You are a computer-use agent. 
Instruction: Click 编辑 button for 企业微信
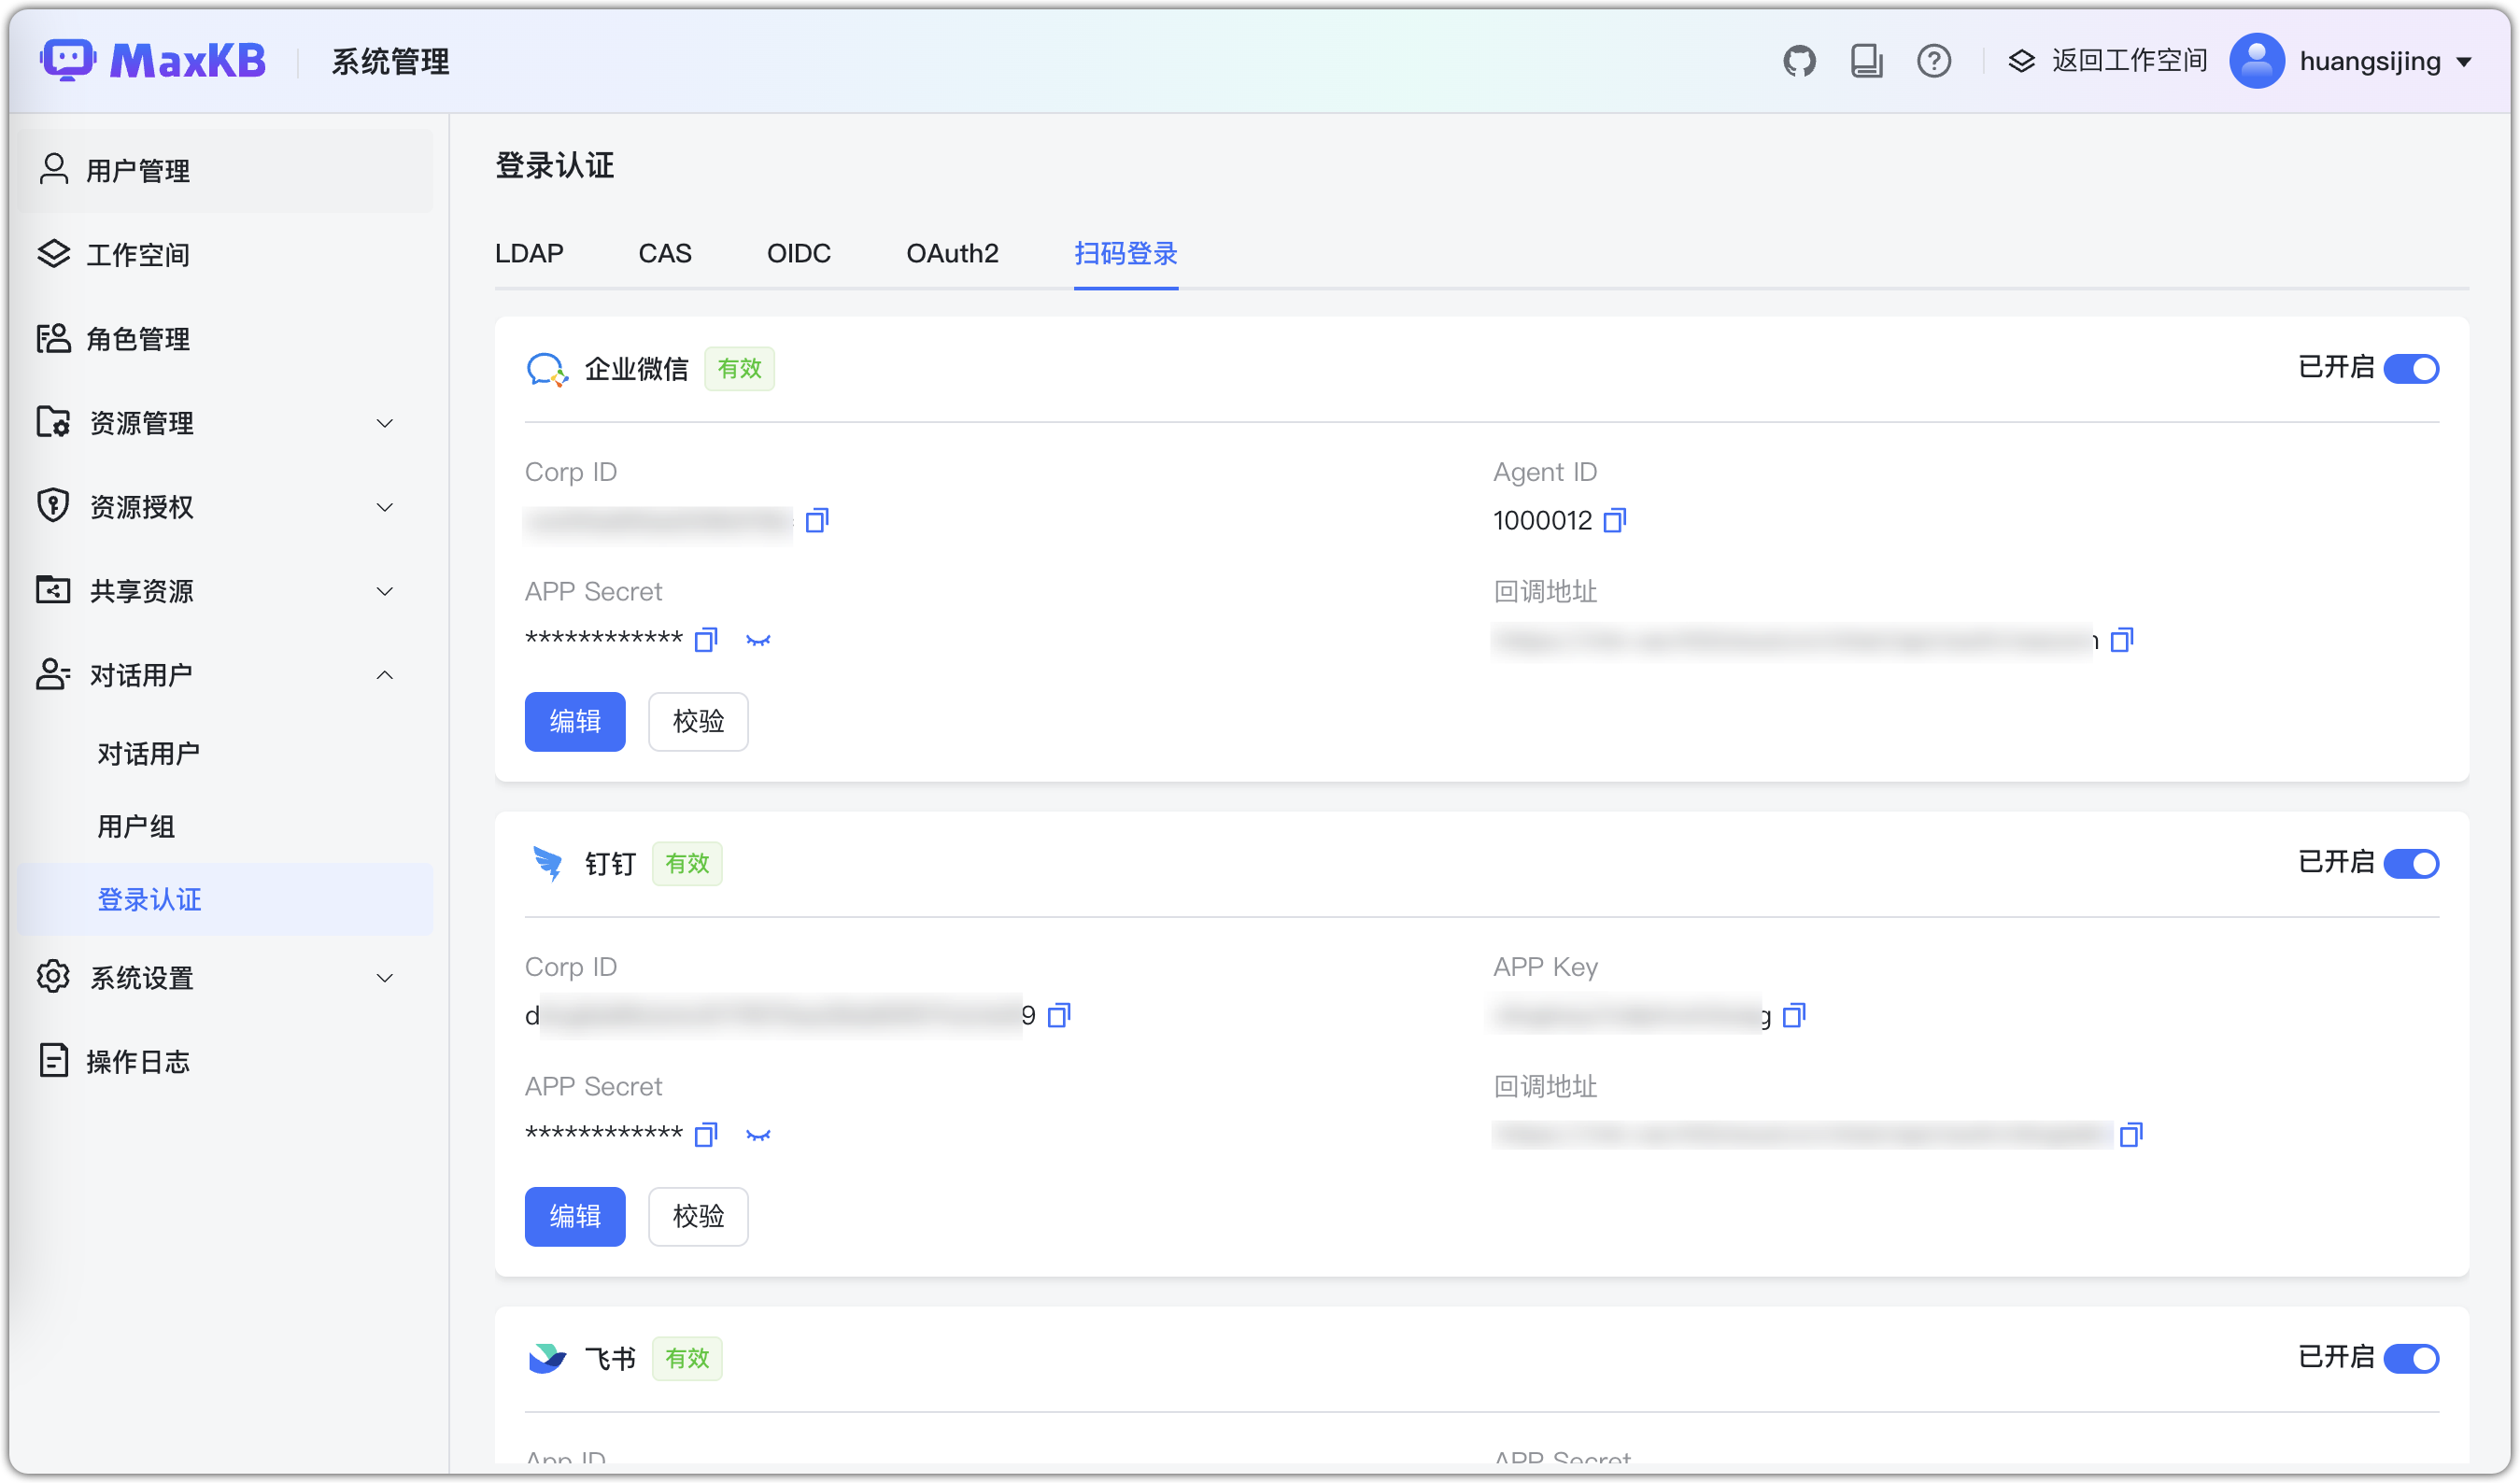(x=574, y=721)
